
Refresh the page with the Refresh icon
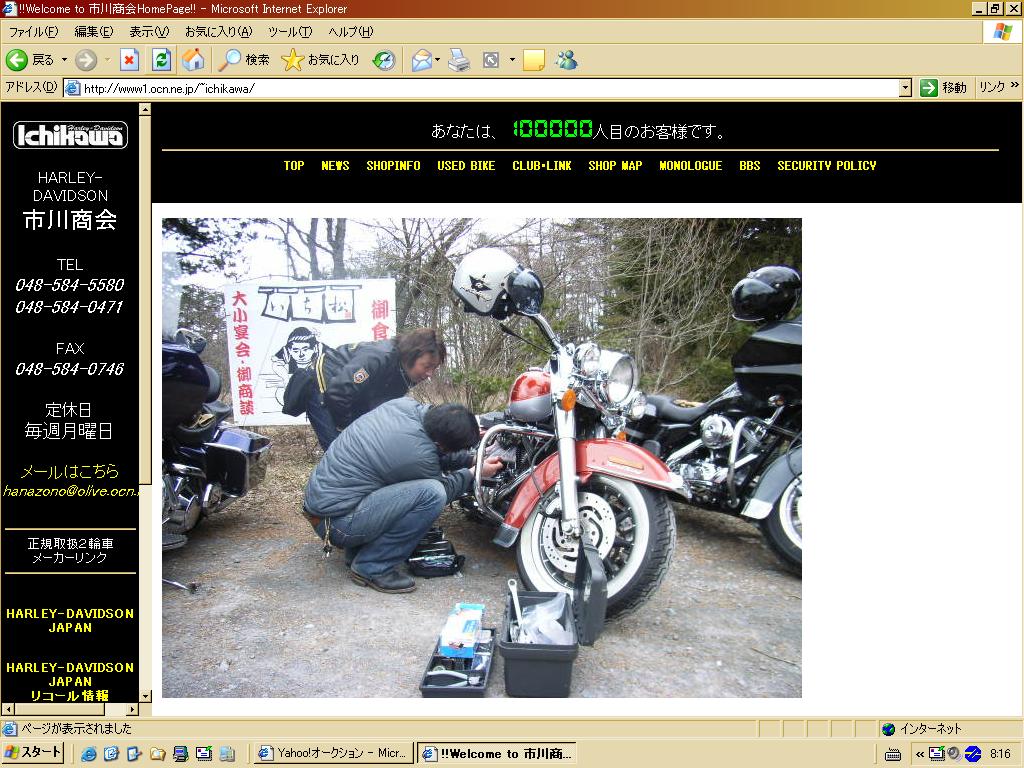point(160,60)
